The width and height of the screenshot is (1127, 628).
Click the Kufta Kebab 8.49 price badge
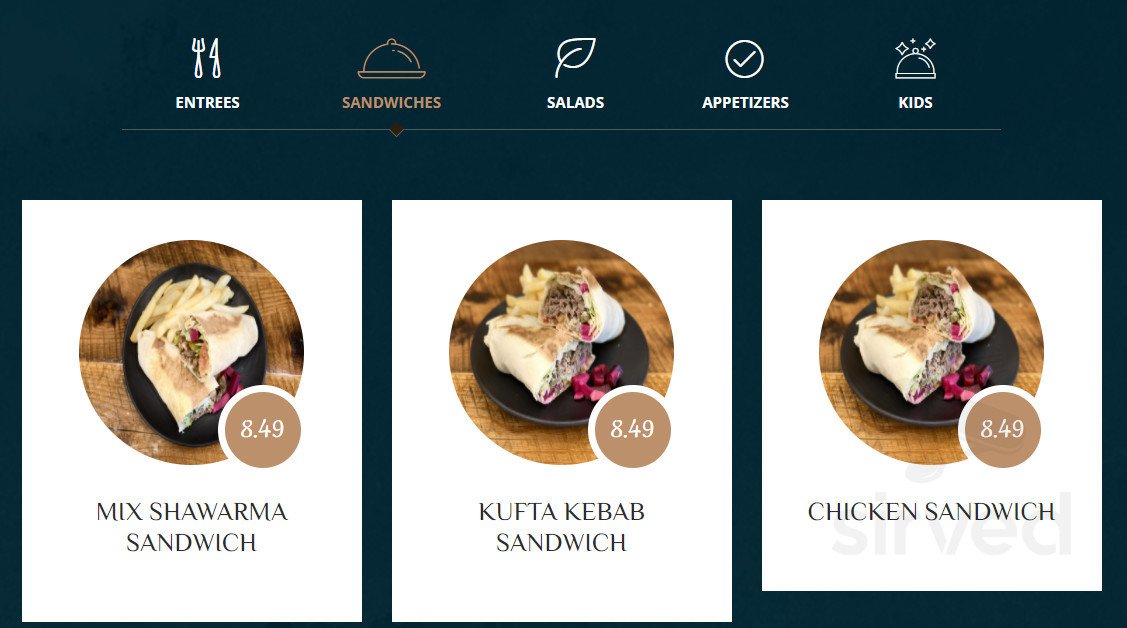coord(632,429)
